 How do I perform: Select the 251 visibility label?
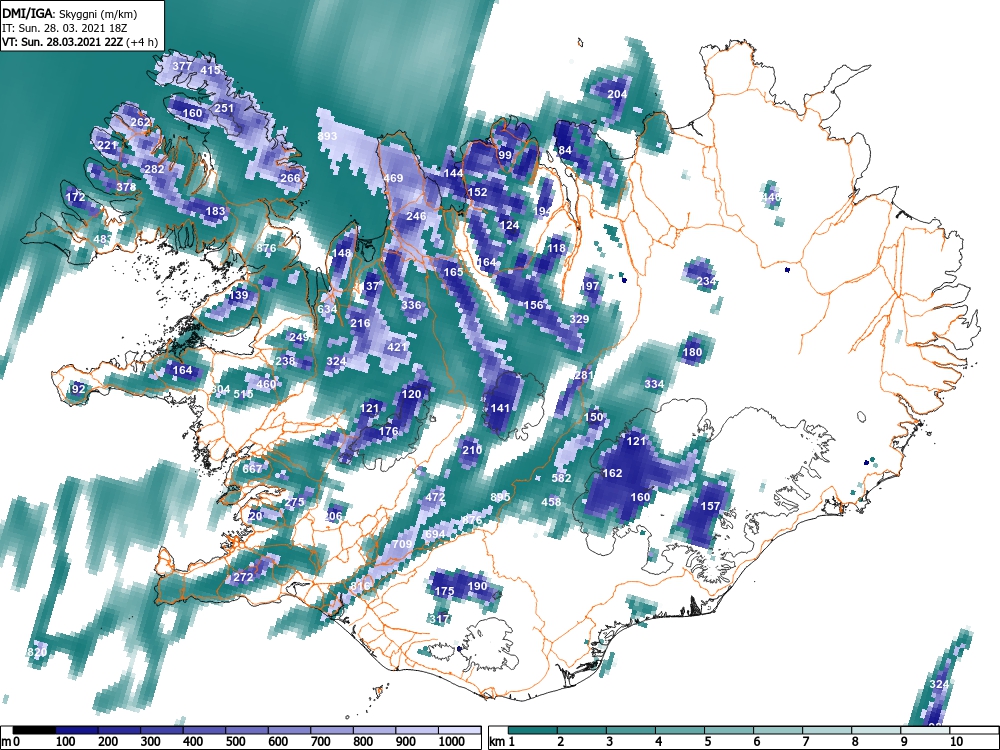(224, 108)
